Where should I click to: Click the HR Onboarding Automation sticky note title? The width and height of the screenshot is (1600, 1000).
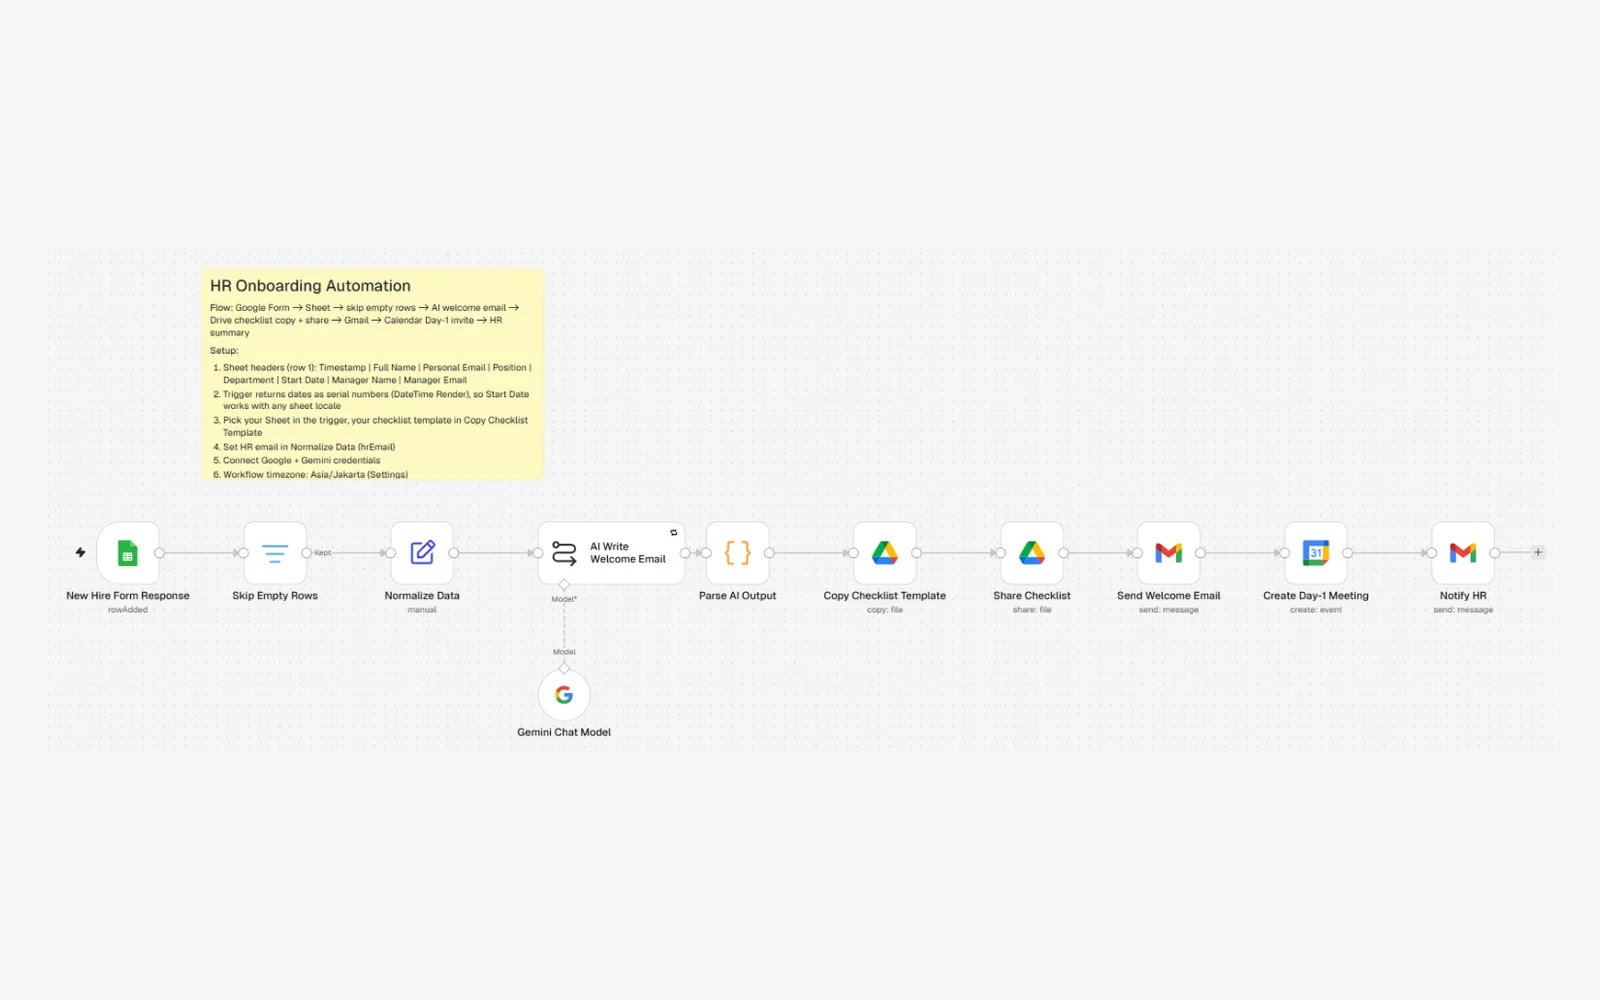pos(310,286)
